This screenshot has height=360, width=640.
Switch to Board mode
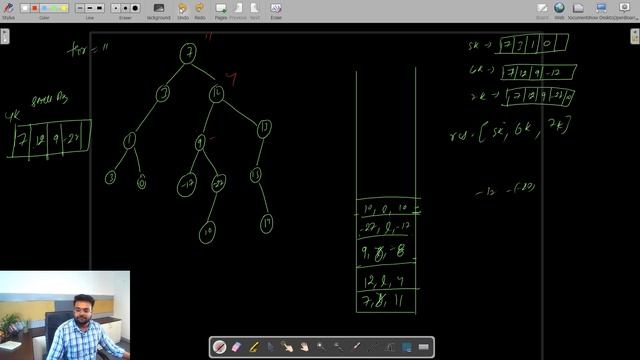pos(542,11)
